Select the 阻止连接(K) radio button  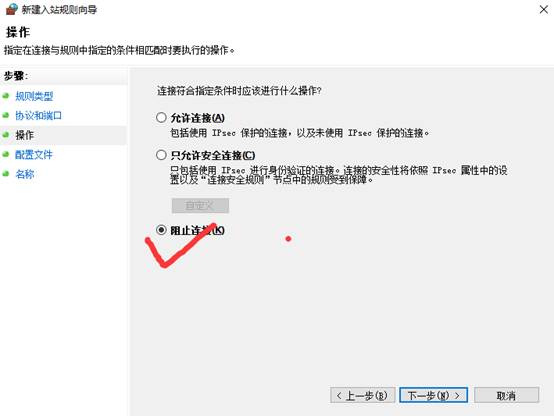pyautogui.click(x=161, y=230)
